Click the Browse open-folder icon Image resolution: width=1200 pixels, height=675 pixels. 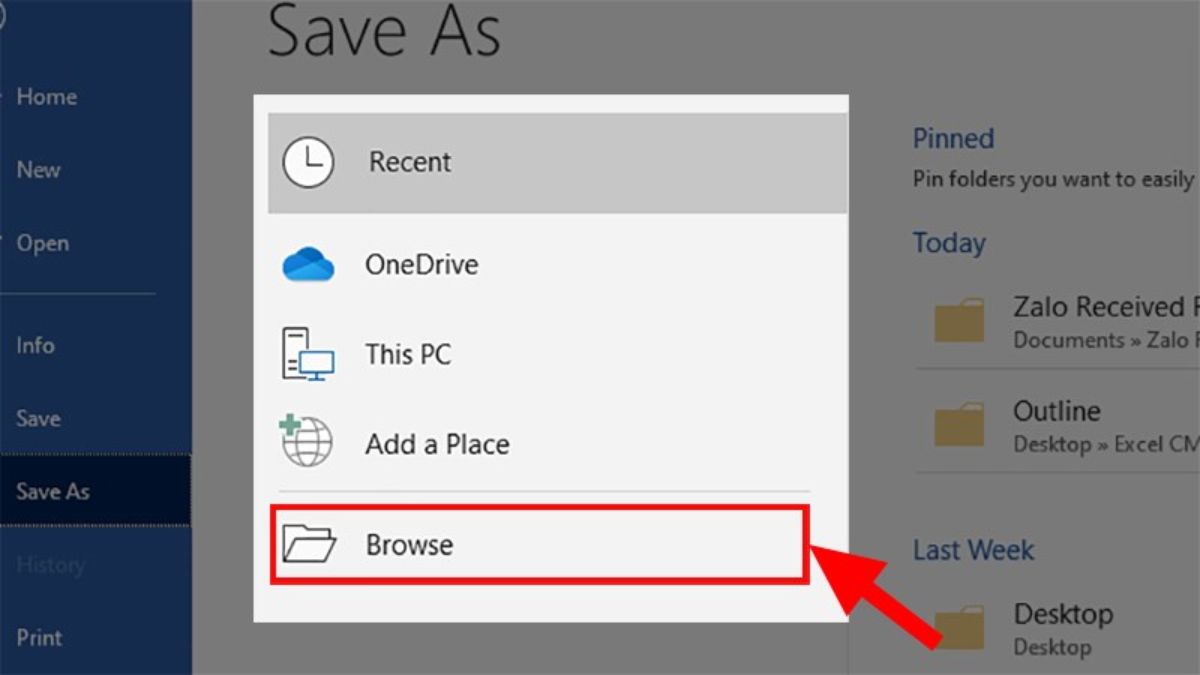point(309,545)
